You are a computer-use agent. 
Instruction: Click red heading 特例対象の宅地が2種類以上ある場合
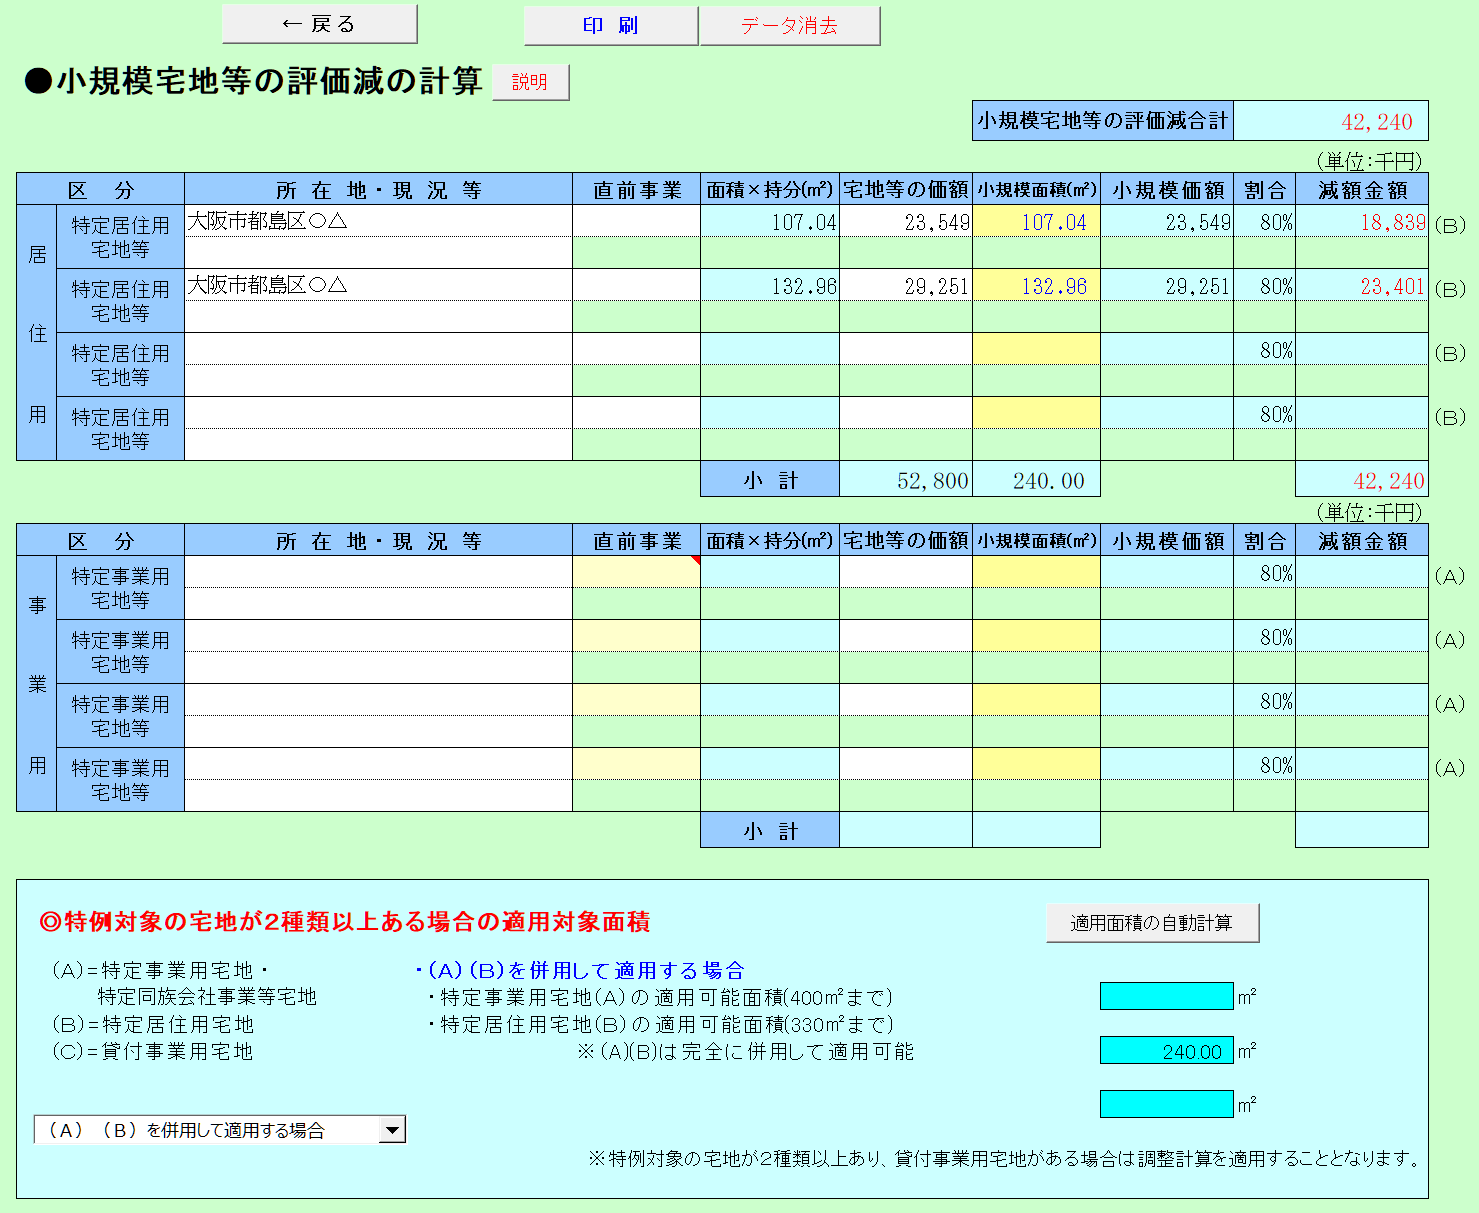coord(345,921)
